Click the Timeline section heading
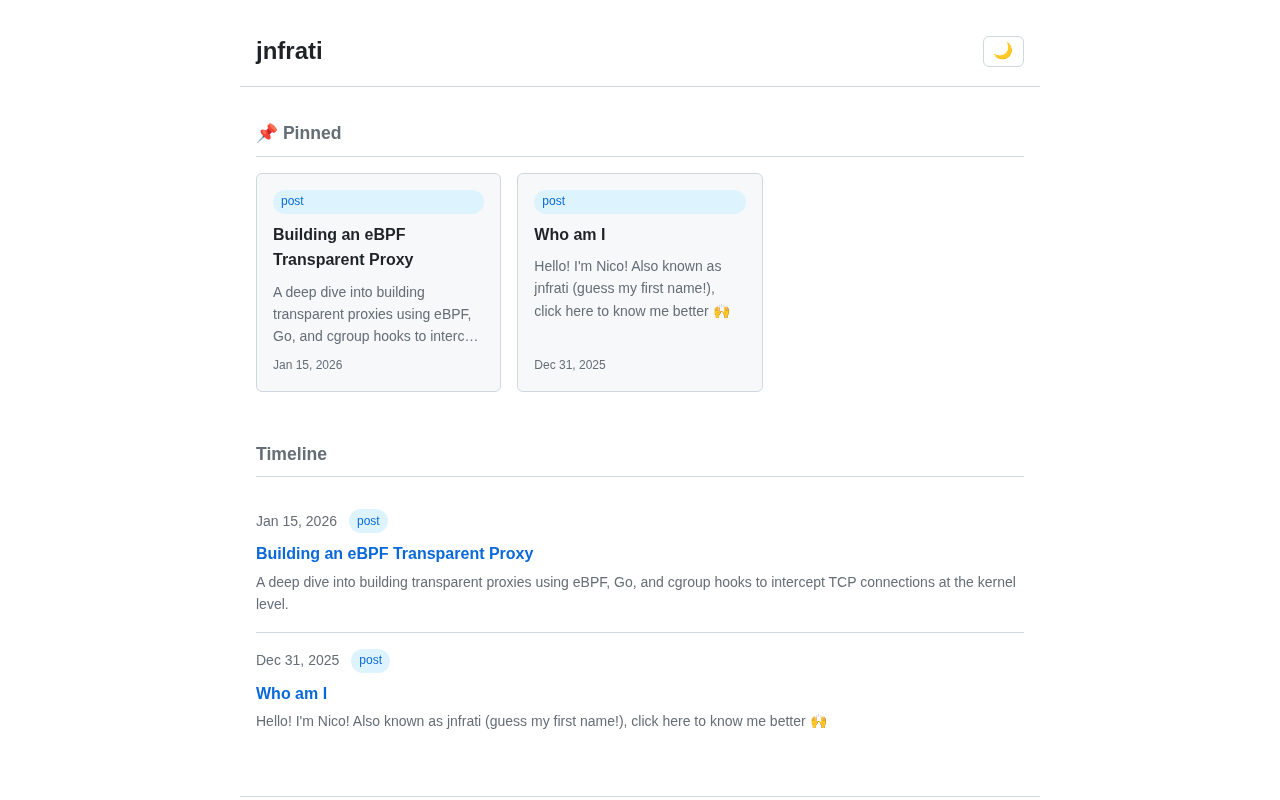 click(291, 454)
